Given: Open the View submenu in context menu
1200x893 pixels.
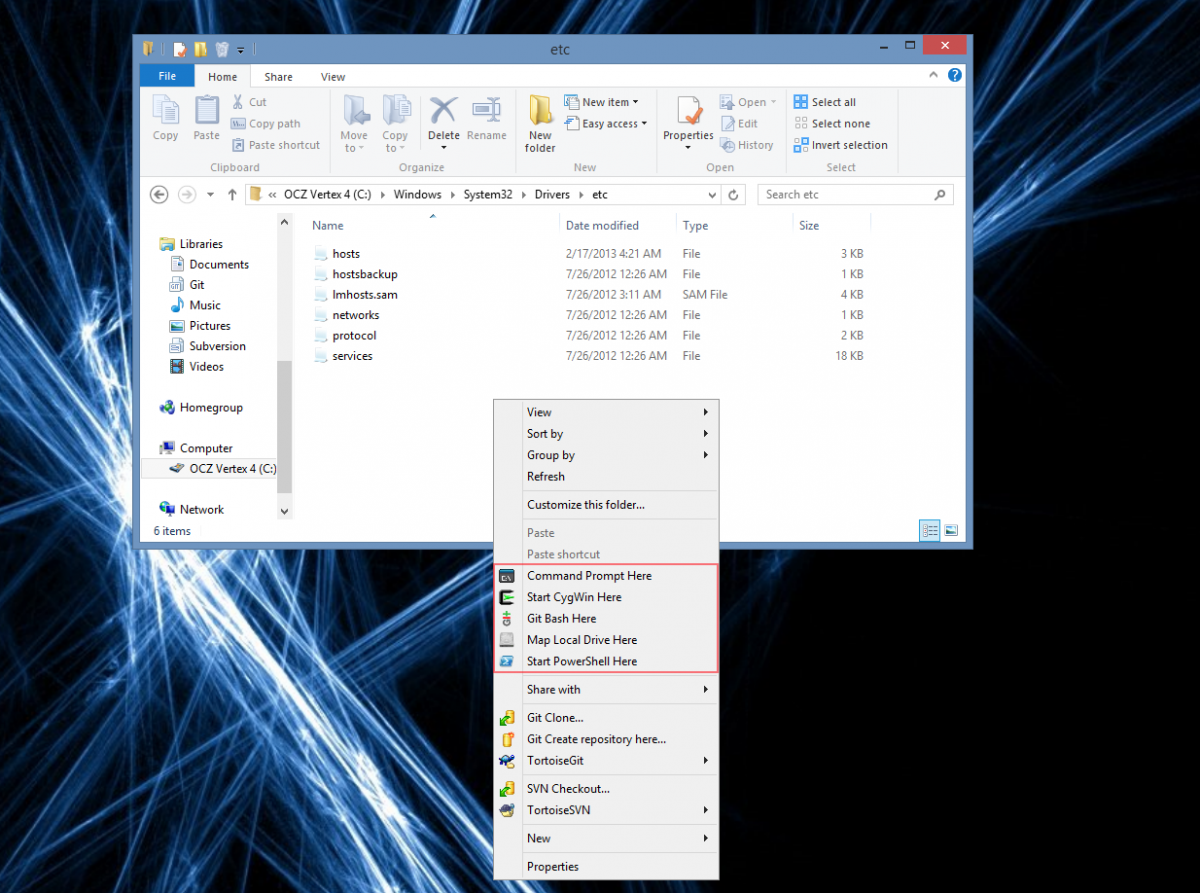Looking at the screenshot, I should (x=606, y=412).
